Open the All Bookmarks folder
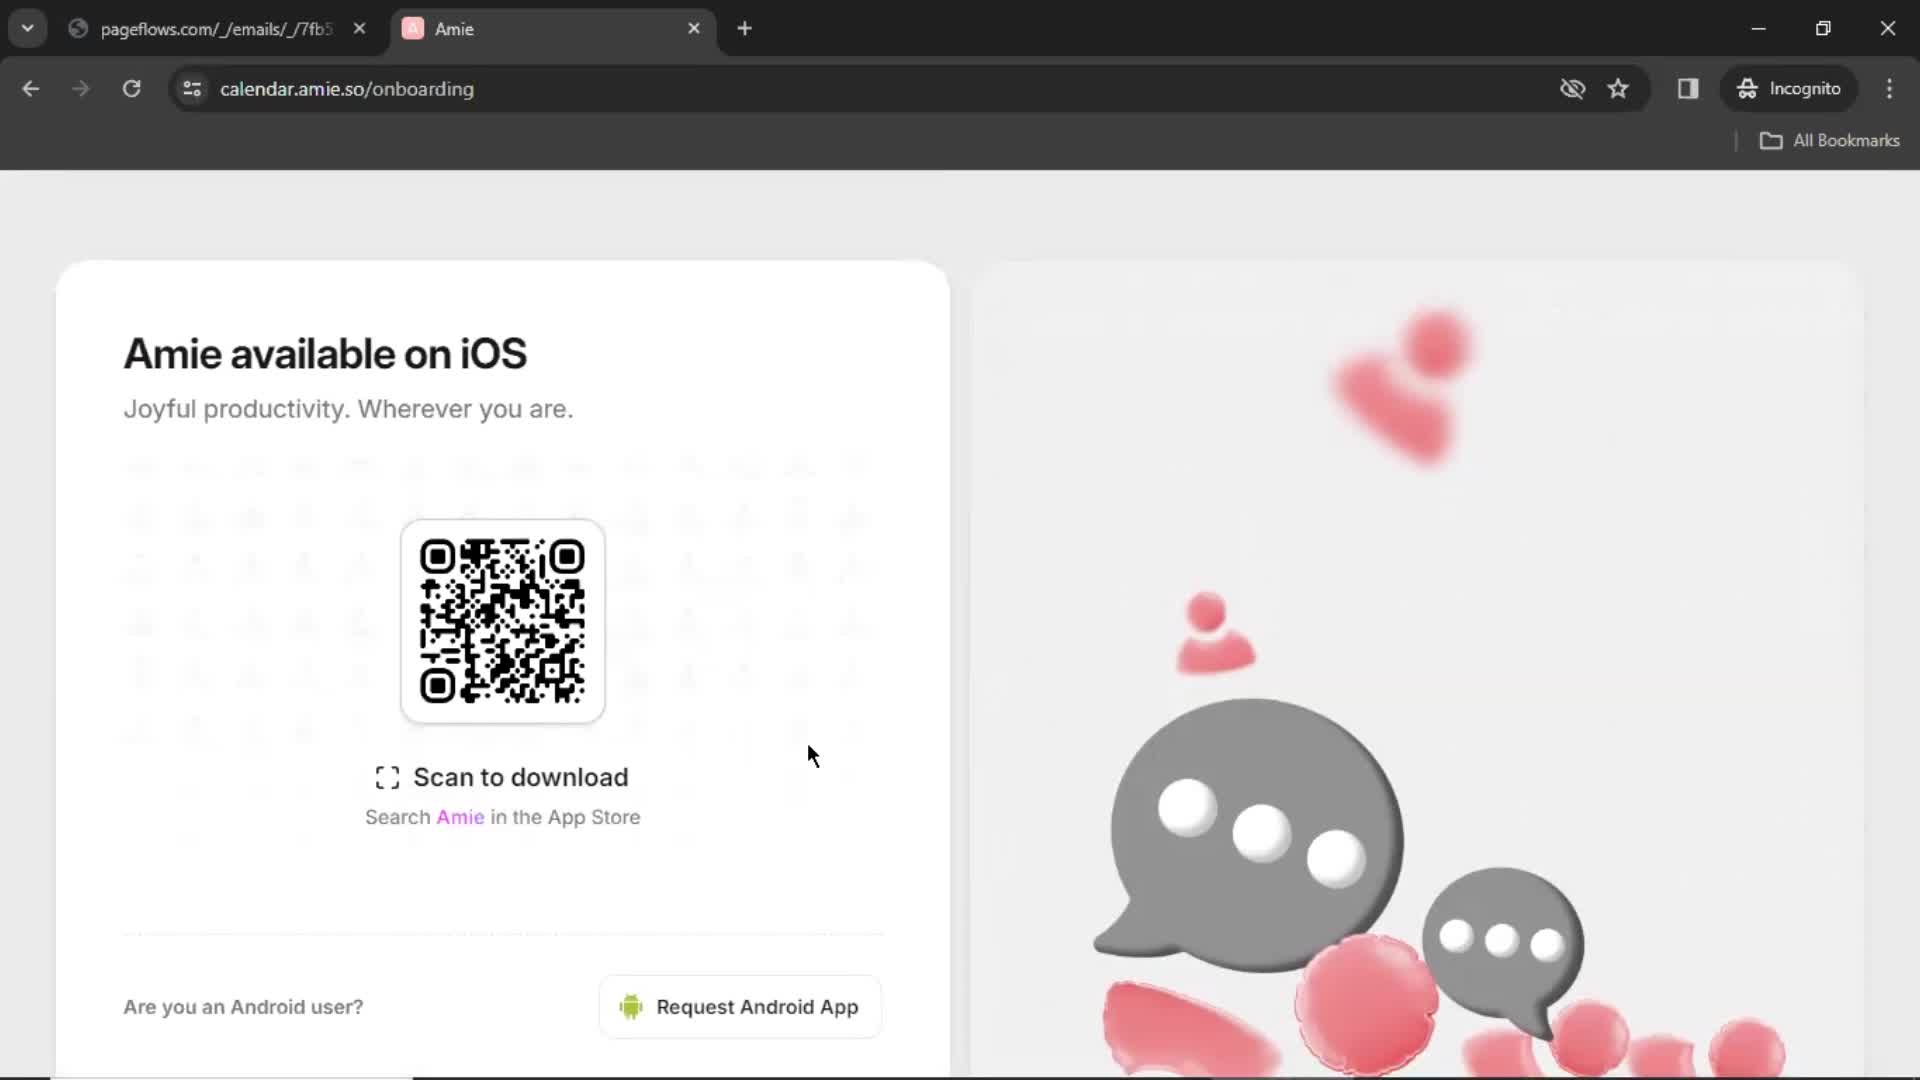Viewport: 1920px width, 1080px height. pyautogui.click(x=1829, y=141)
